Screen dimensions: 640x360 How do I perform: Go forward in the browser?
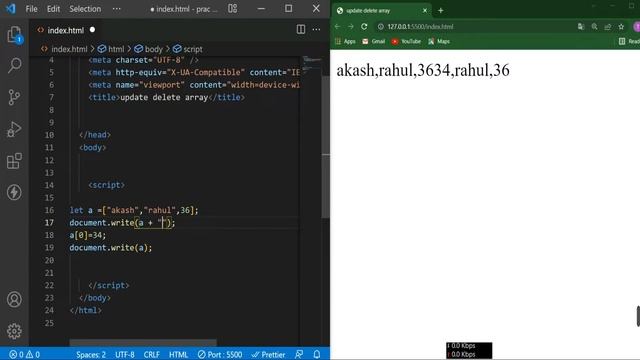(351, 27)
